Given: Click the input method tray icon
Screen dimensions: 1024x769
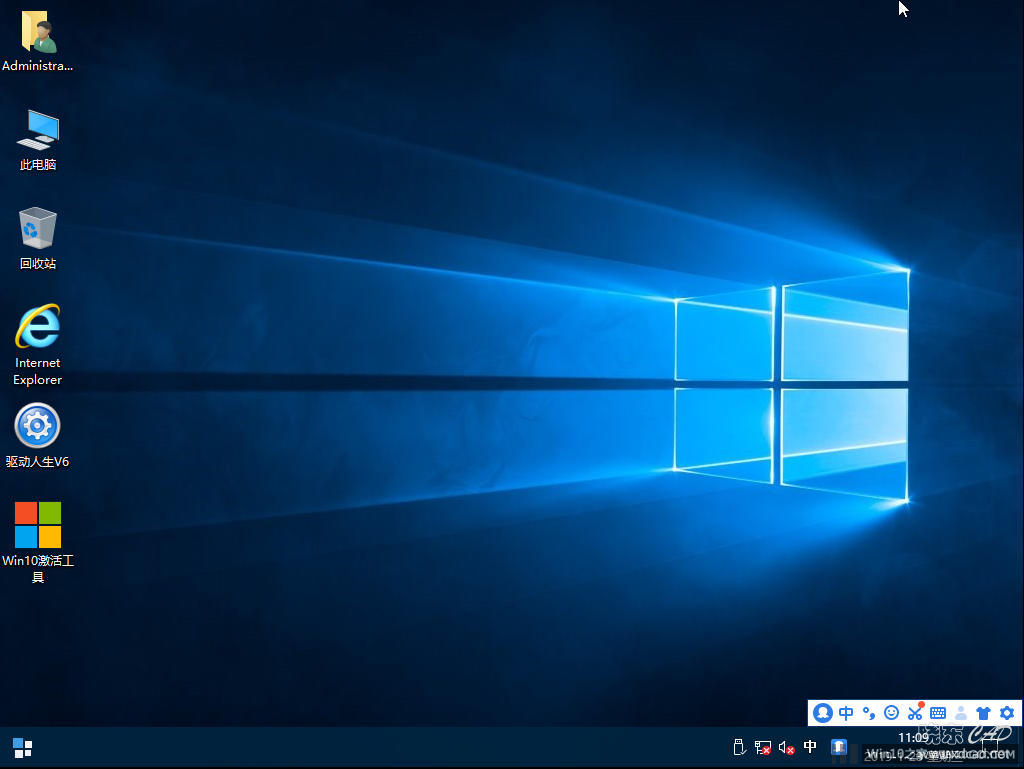Looking at the screenshot, I should pos(839,747).
